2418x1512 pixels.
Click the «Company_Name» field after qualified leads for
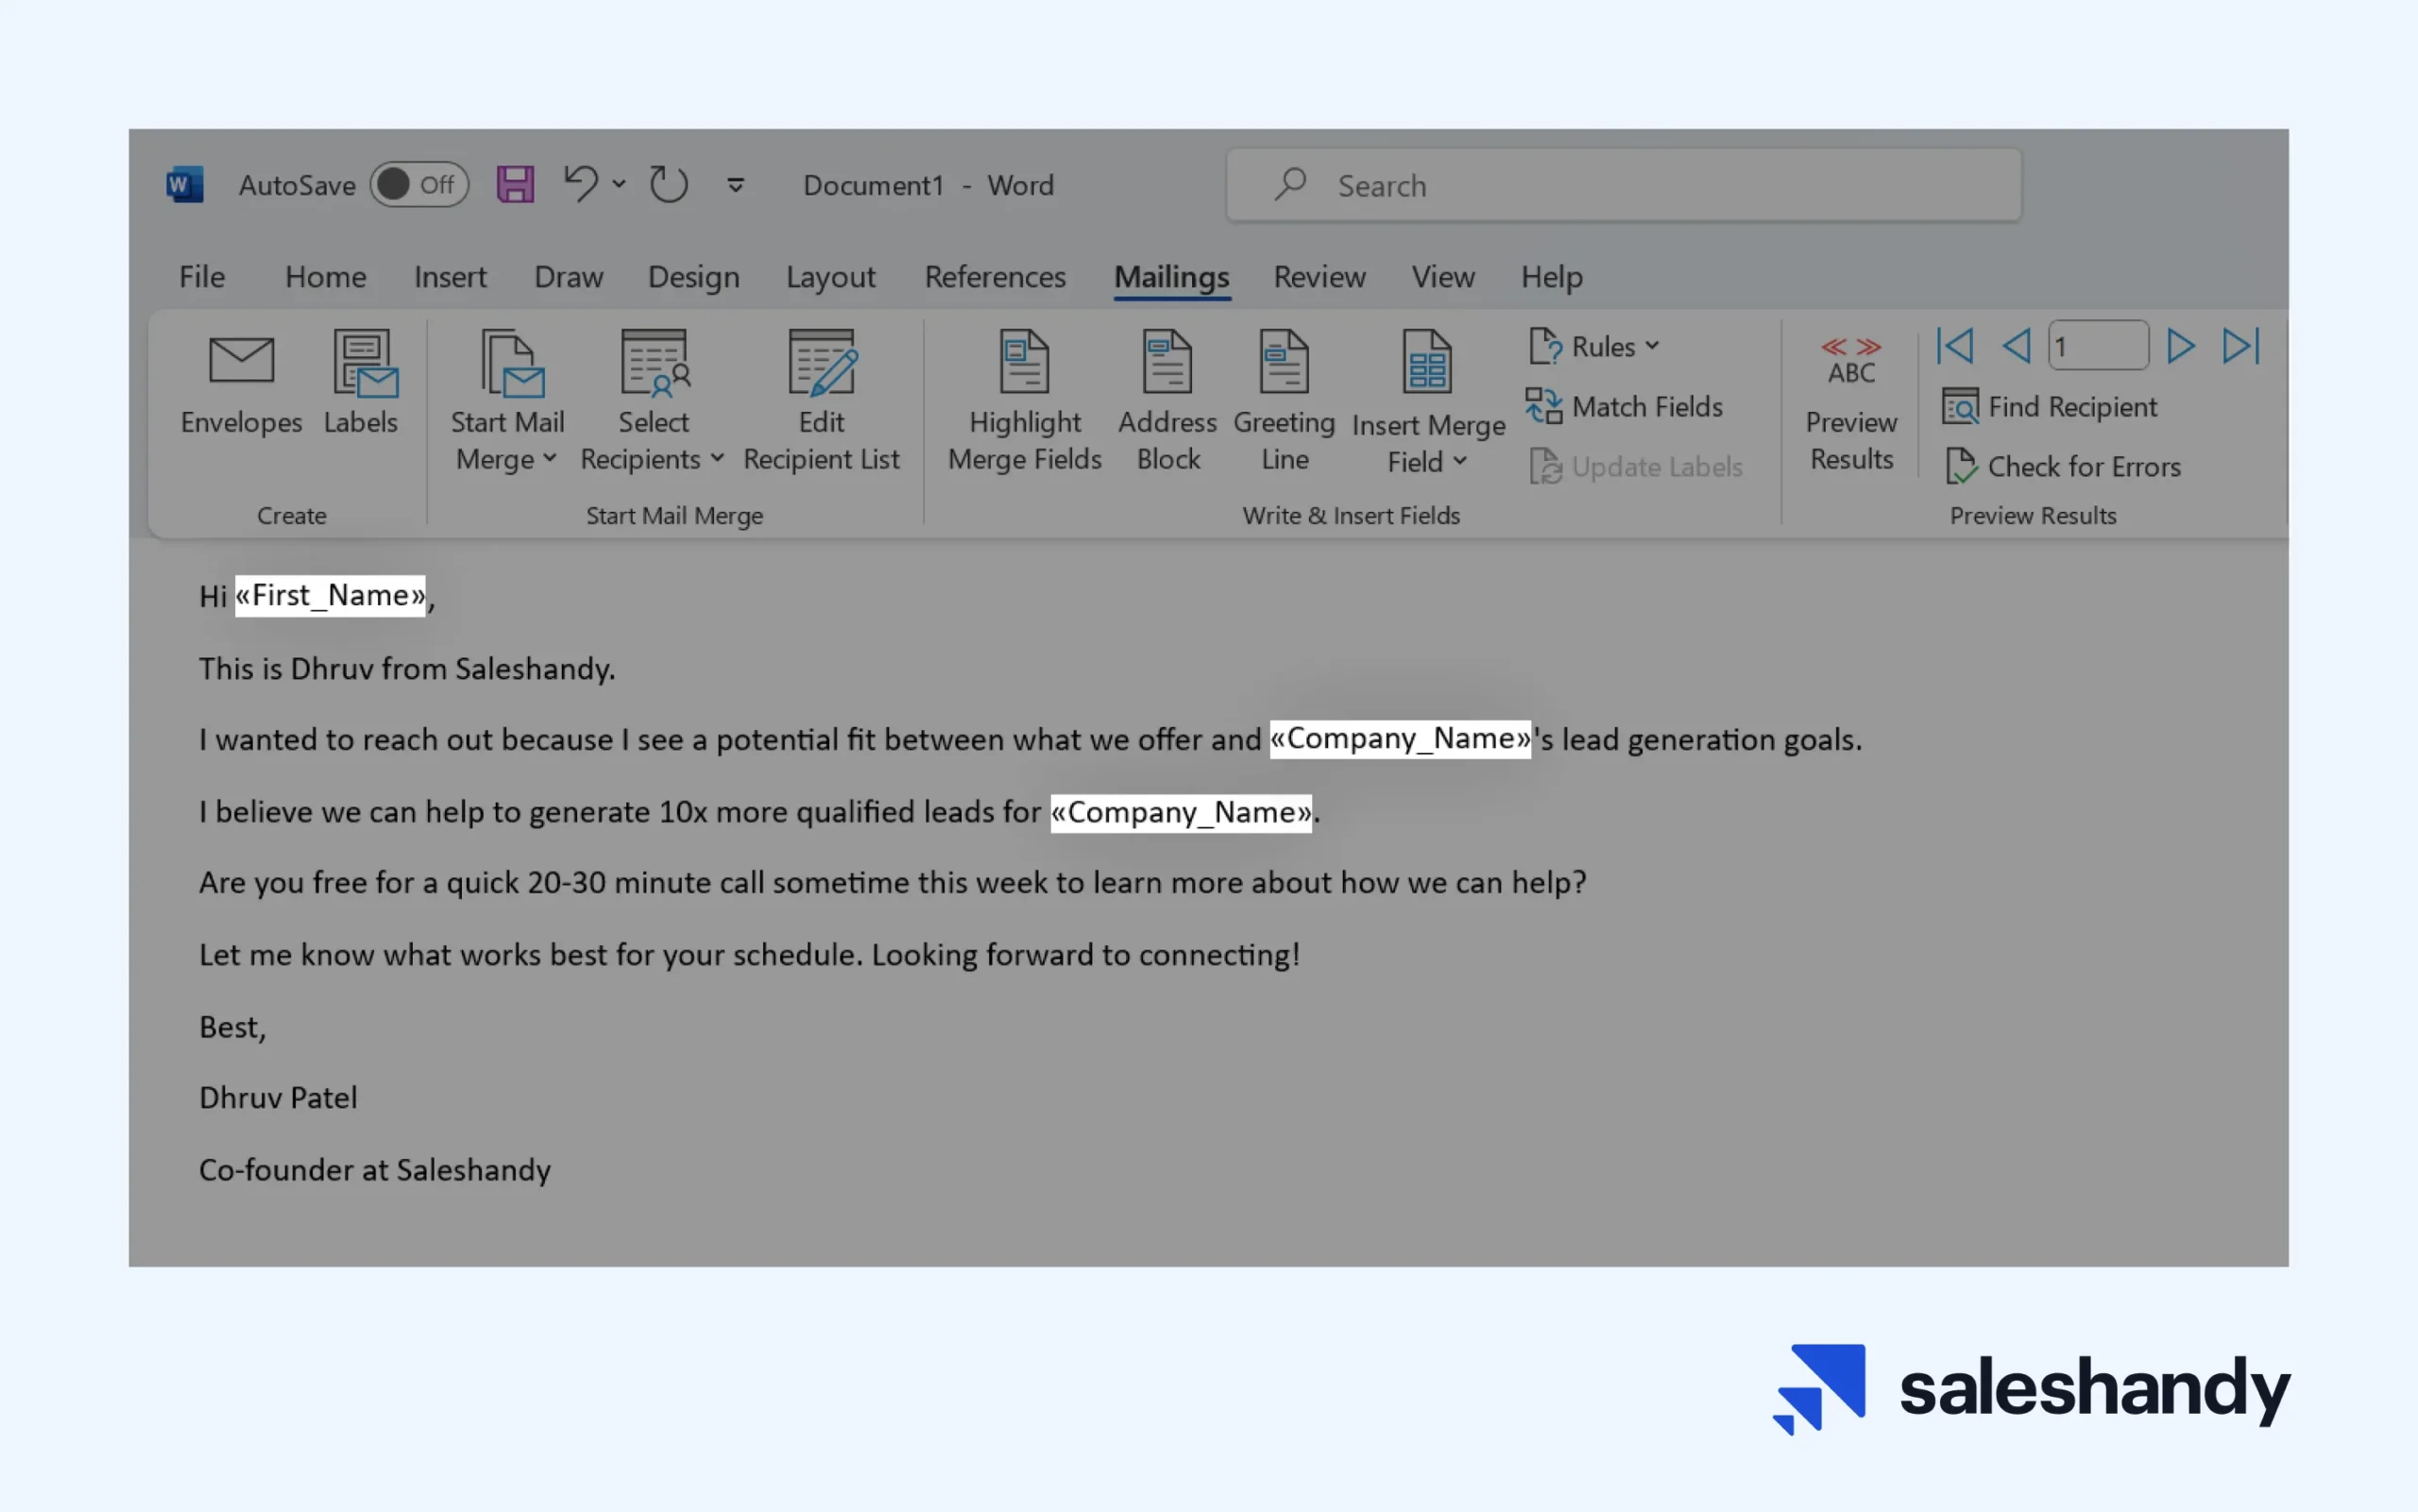(x=1180, y=812)
